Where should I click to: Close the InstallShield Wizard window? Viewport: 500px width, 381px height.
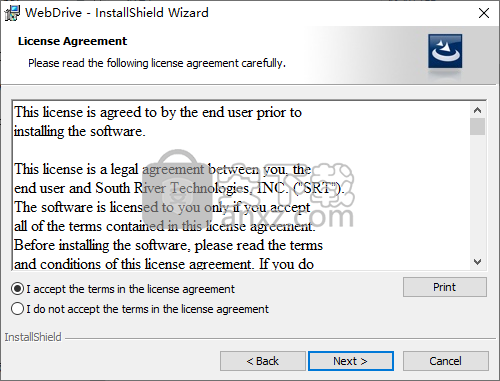point(484,13)
